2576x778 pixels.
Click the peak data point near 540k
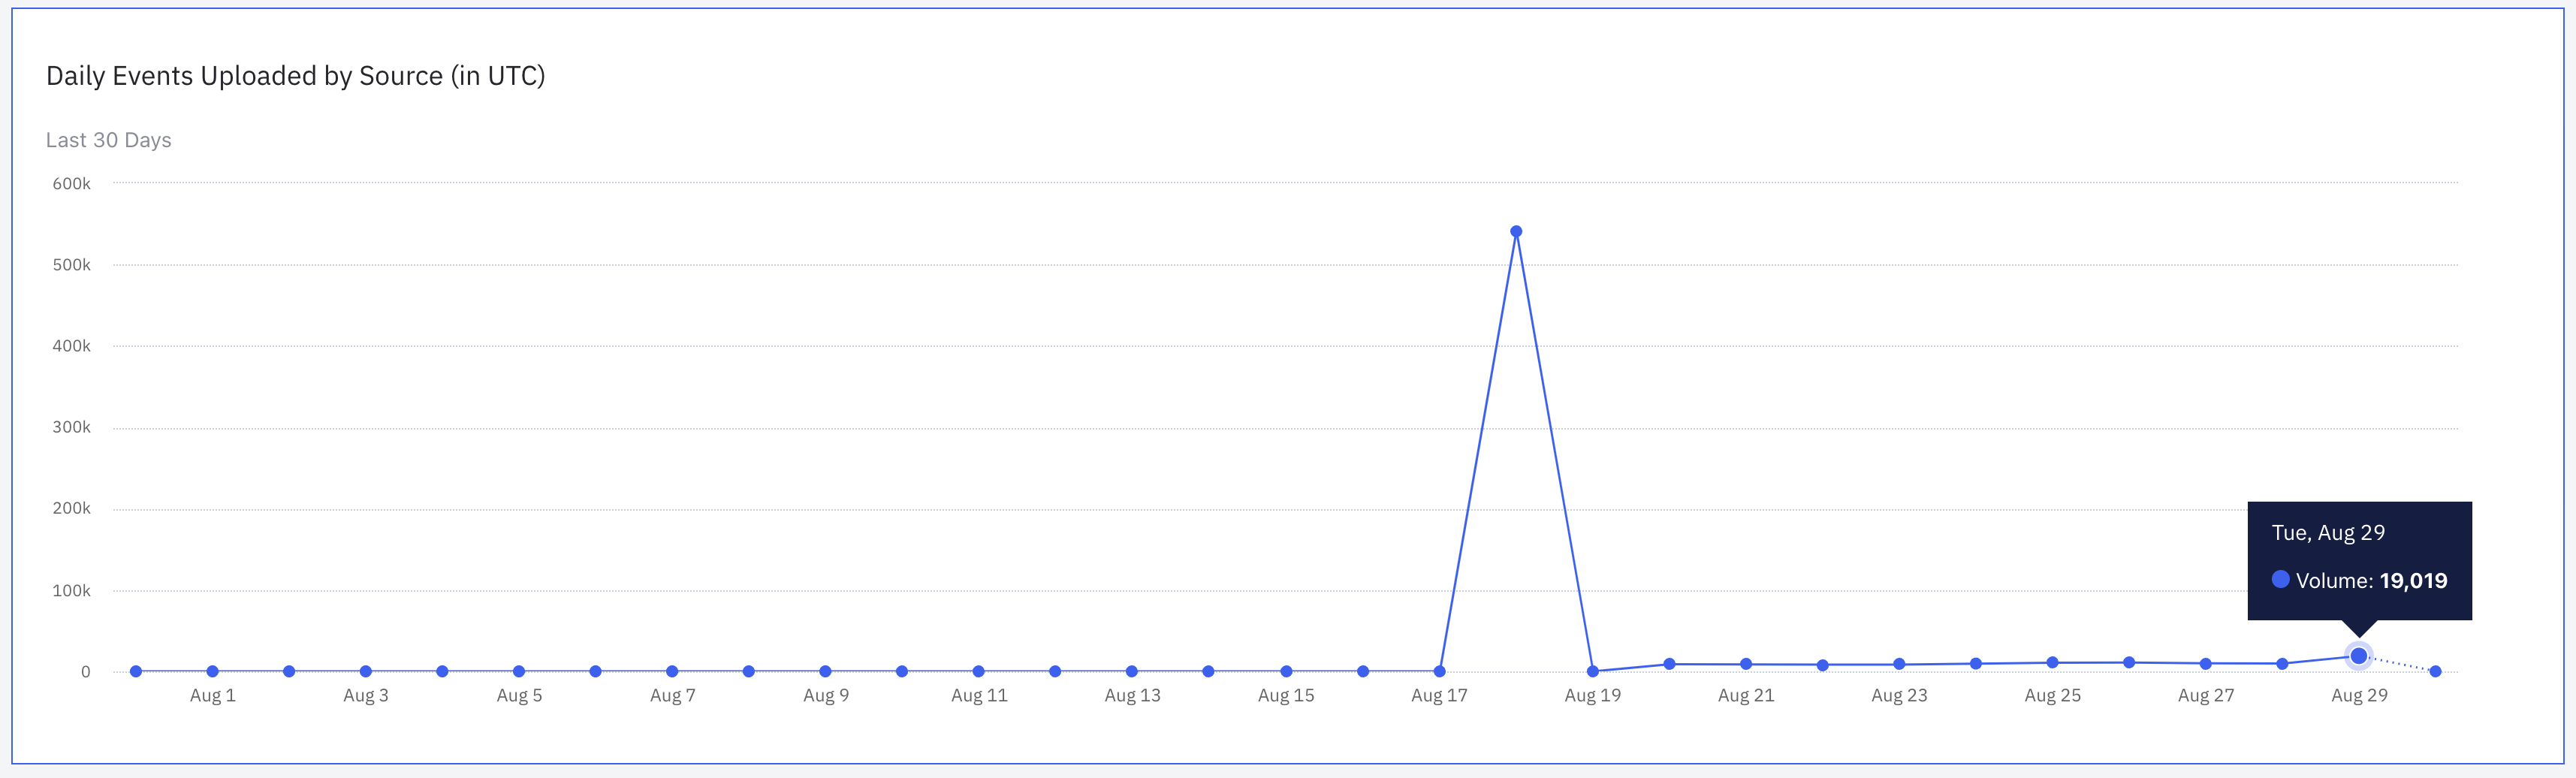point(1516,231)
